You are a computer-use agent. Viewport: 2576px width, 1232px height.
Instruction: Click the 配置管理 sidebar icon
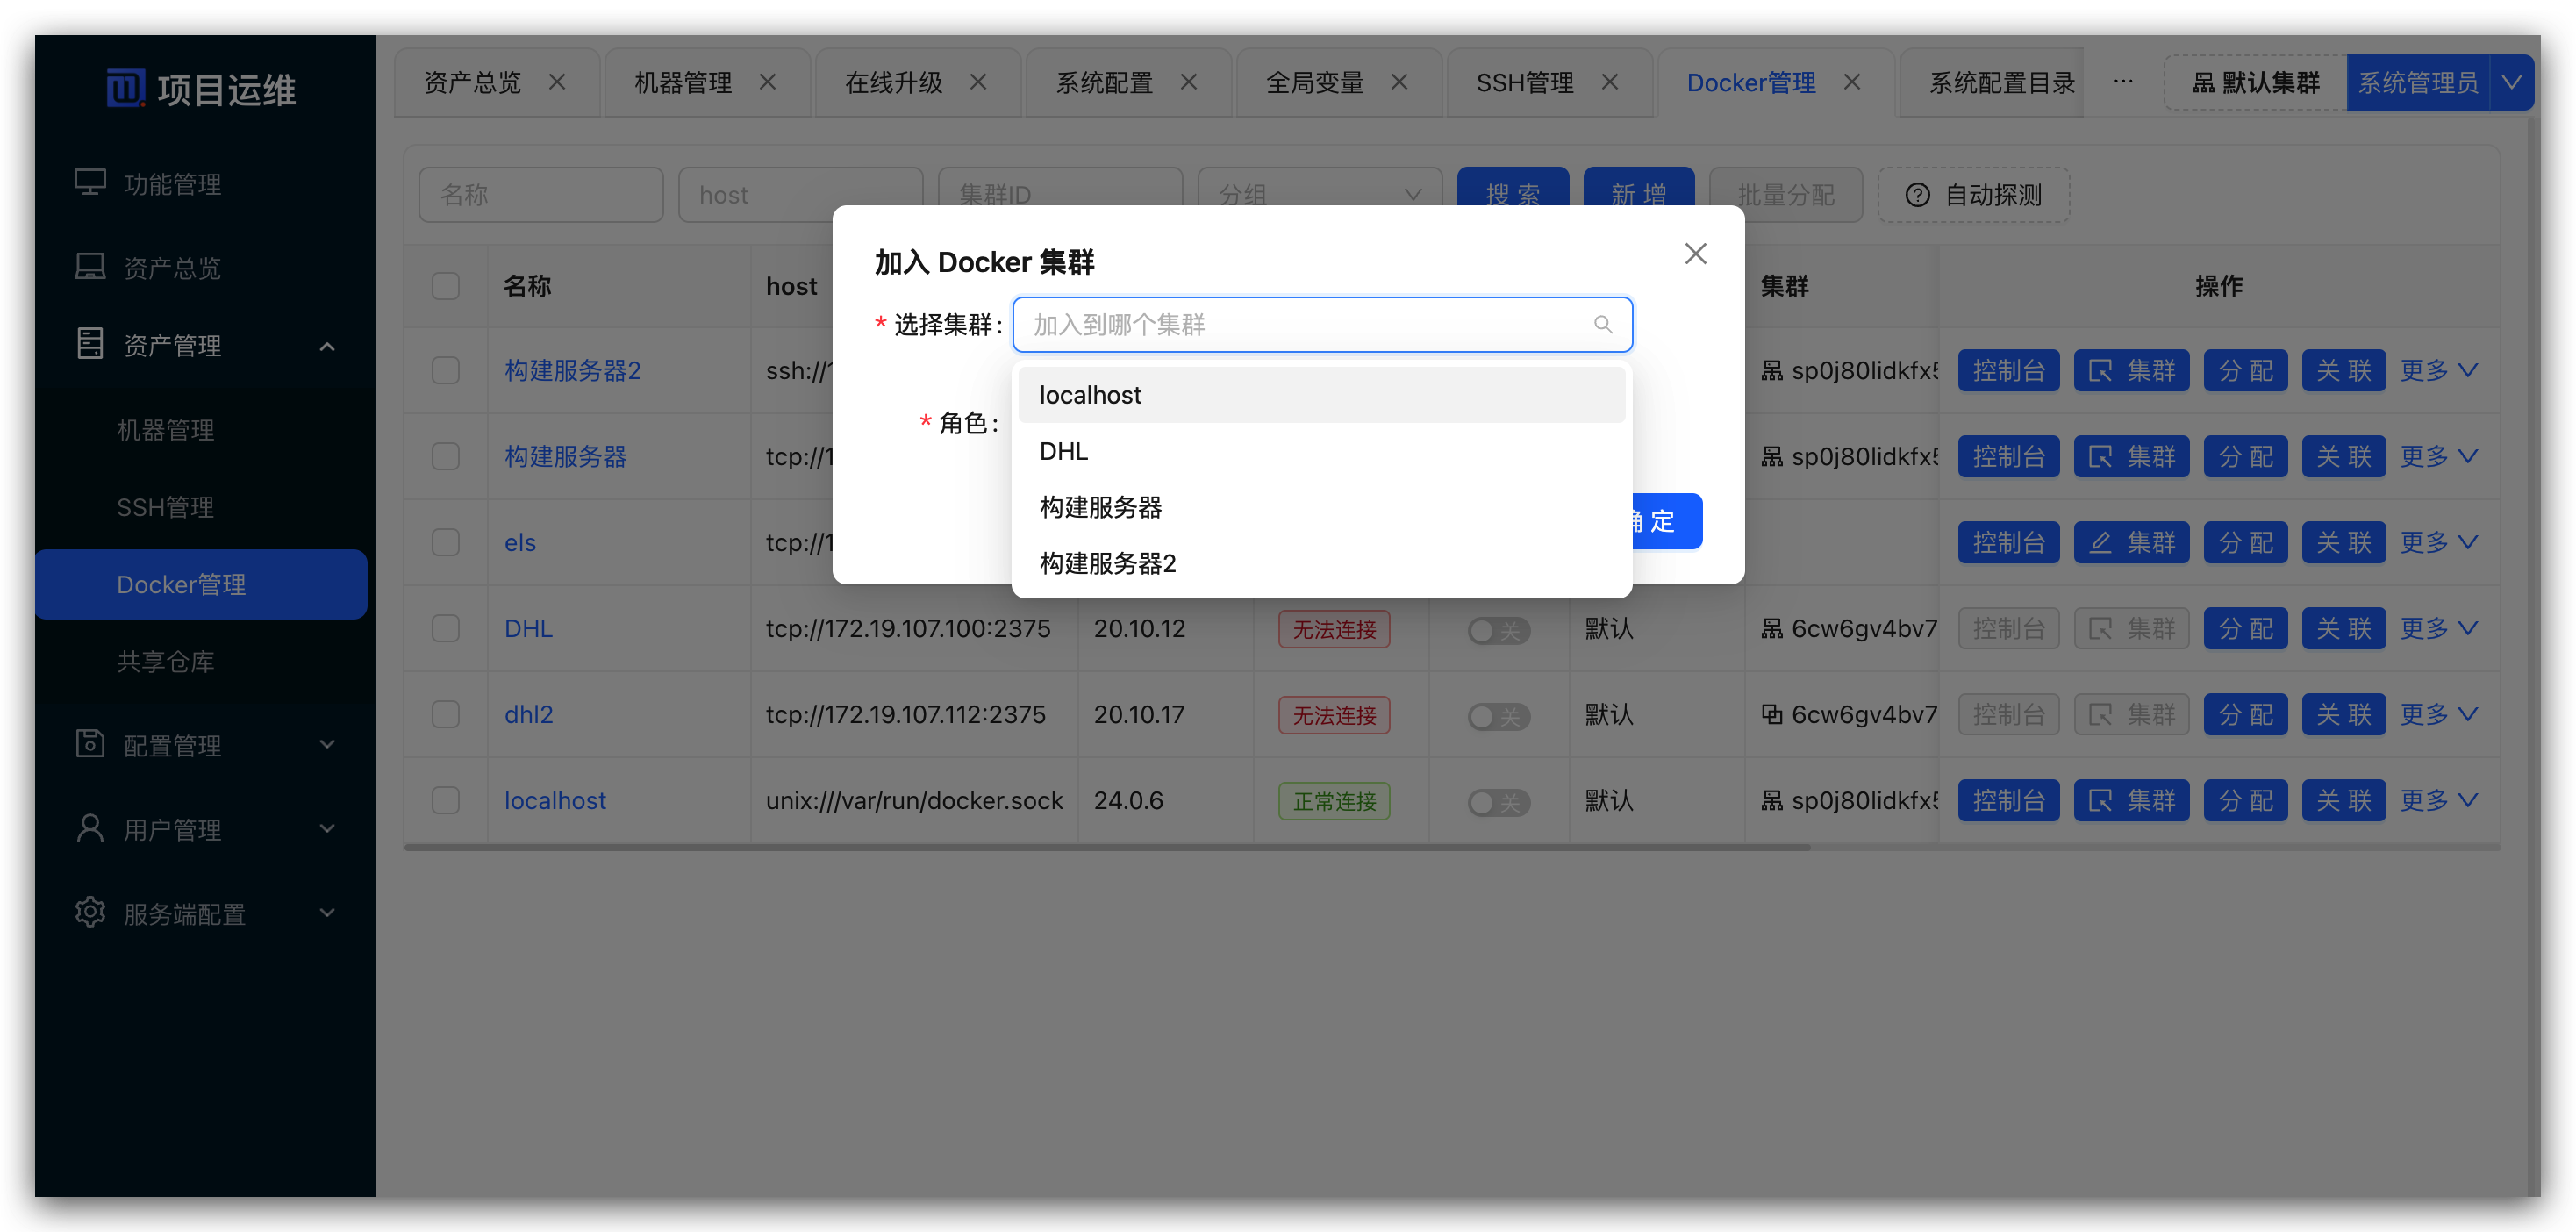coord(90,743)
